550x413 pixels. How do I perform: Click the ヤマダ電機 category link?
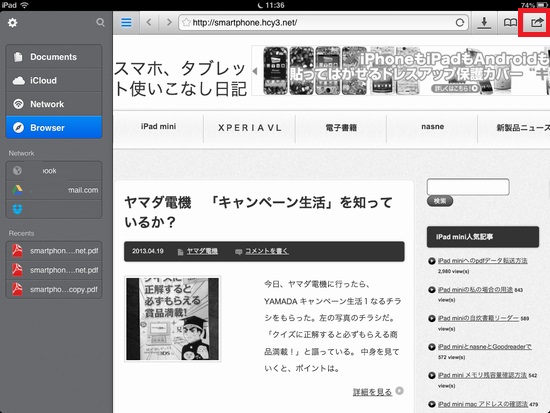tap(202, 251)
